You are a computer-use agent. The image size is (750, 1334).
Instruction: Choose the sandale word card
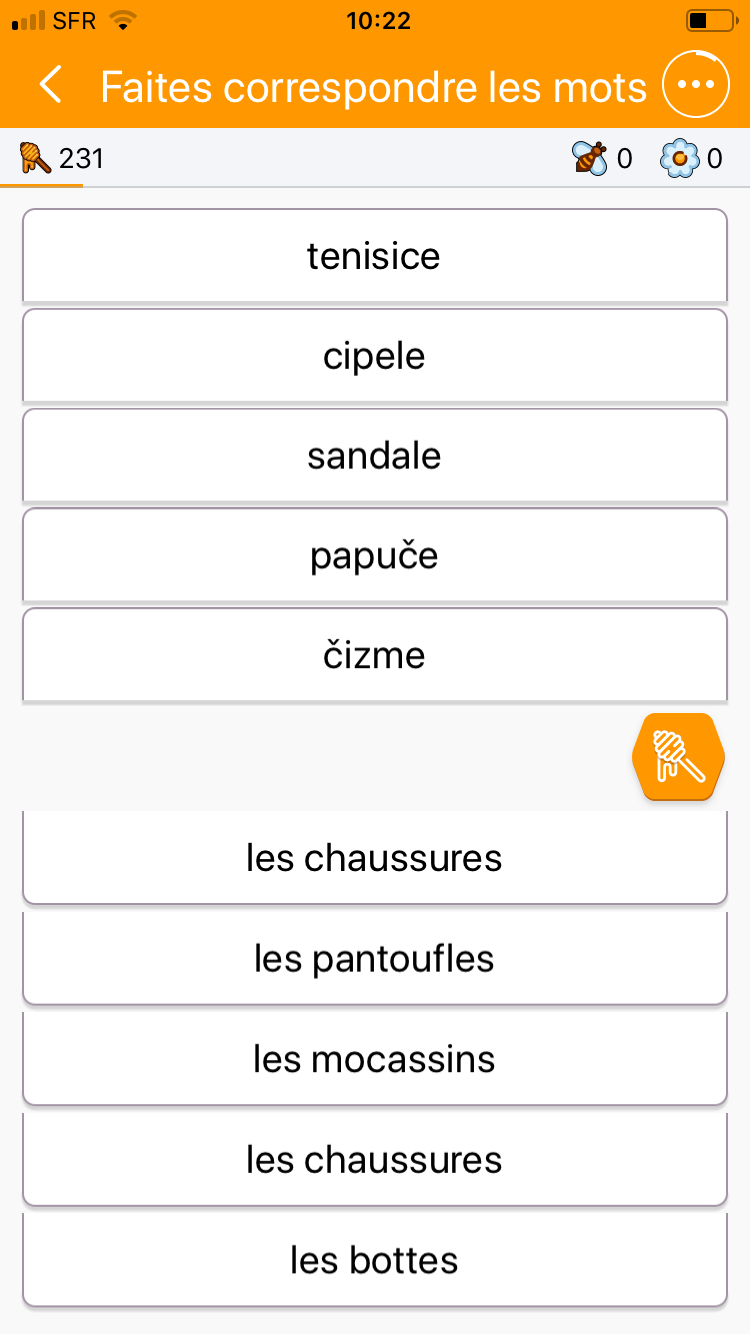pyautogui.click(x=374, y=456)
